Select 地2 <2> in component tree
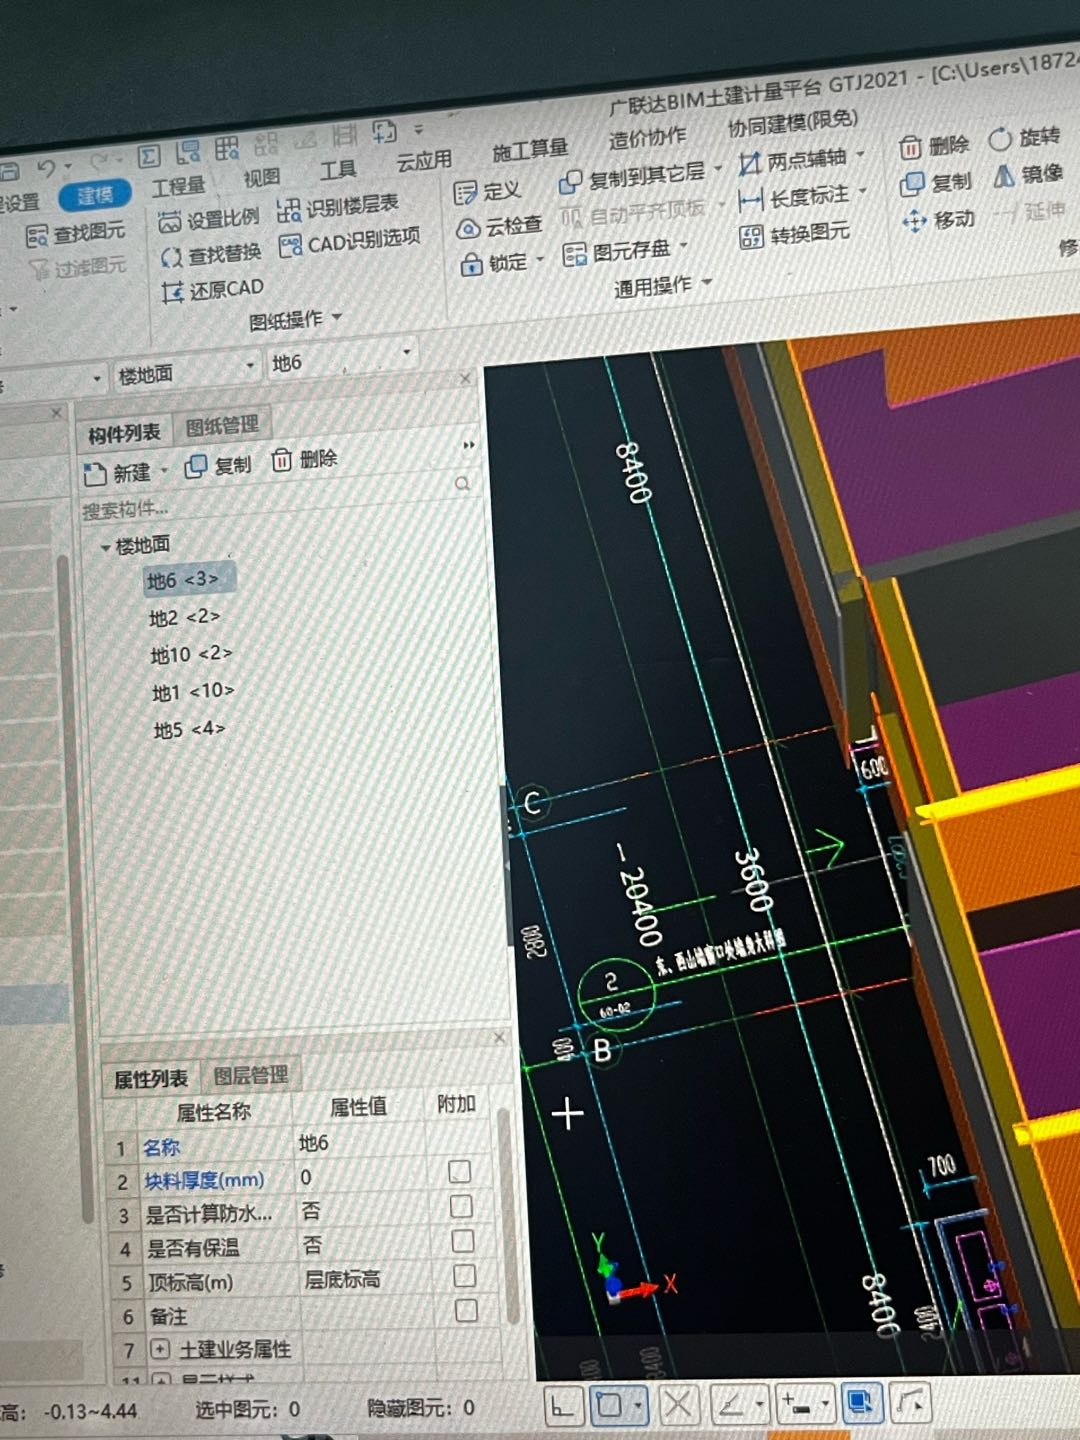1080x1440 pixels. 184,617
